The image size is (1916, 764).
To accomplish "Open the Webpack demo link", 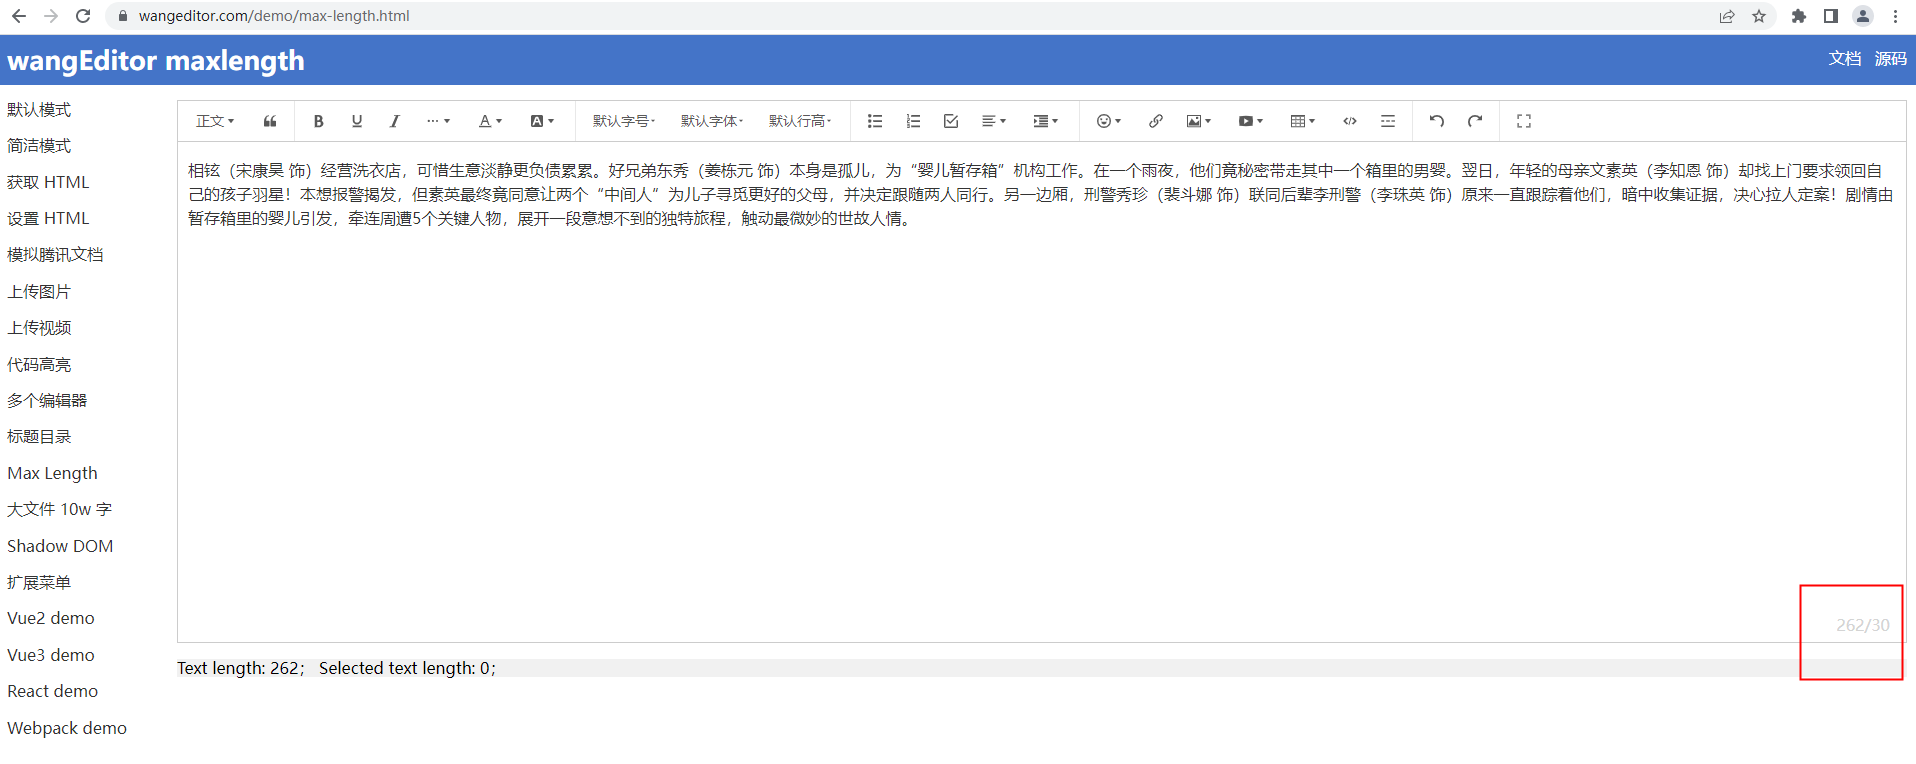I will [x=67, y=728].
